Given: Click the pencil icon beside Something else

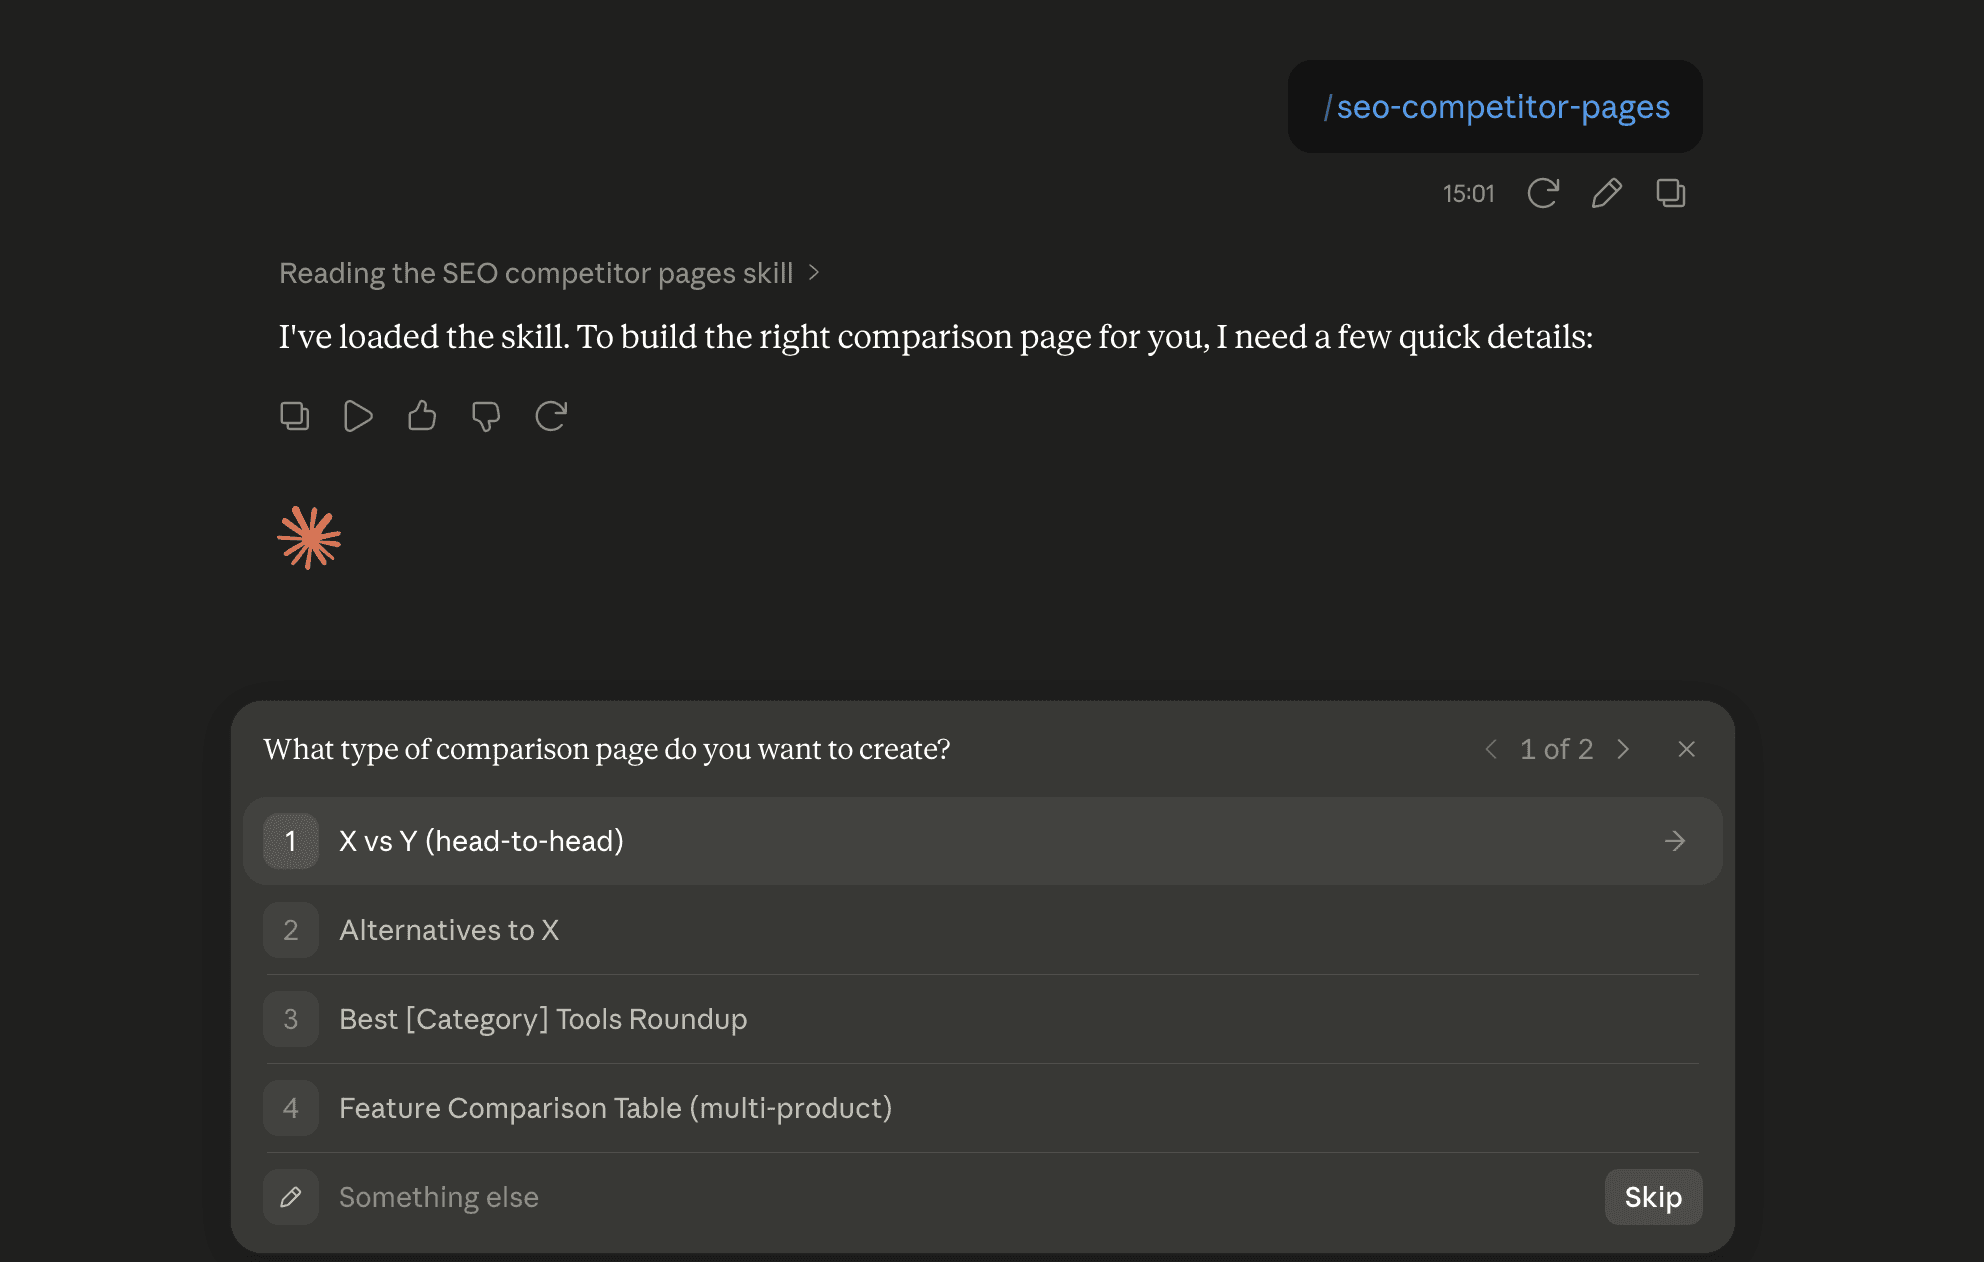Looking at the screenshot, I should [291, 1197].
